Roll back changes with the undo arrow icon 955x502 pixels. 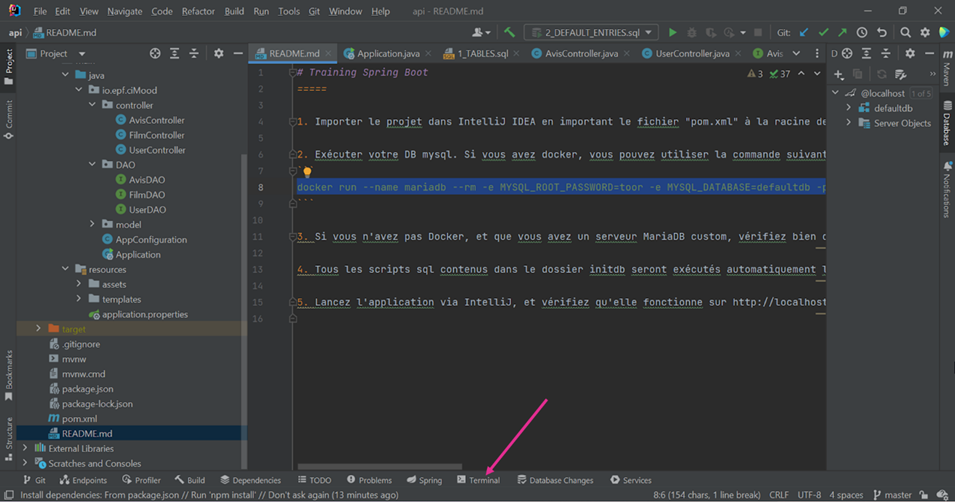tap(881, 32)
